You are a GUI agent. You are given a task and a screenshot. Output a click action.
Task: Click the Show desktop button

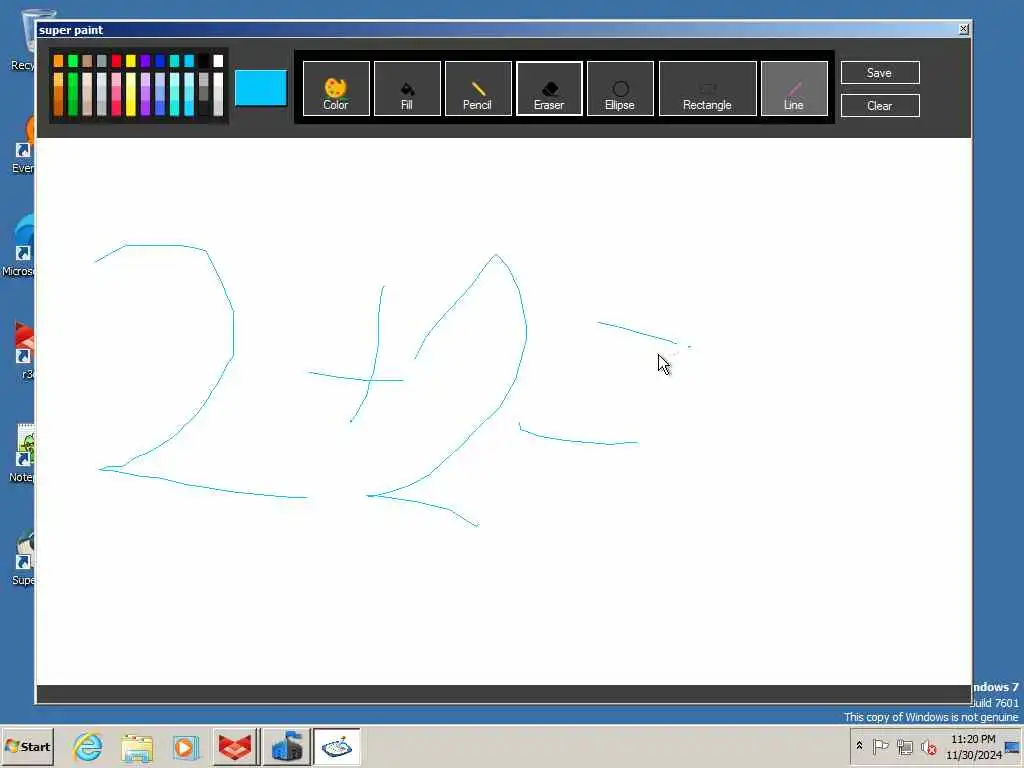coord(1013,746)
